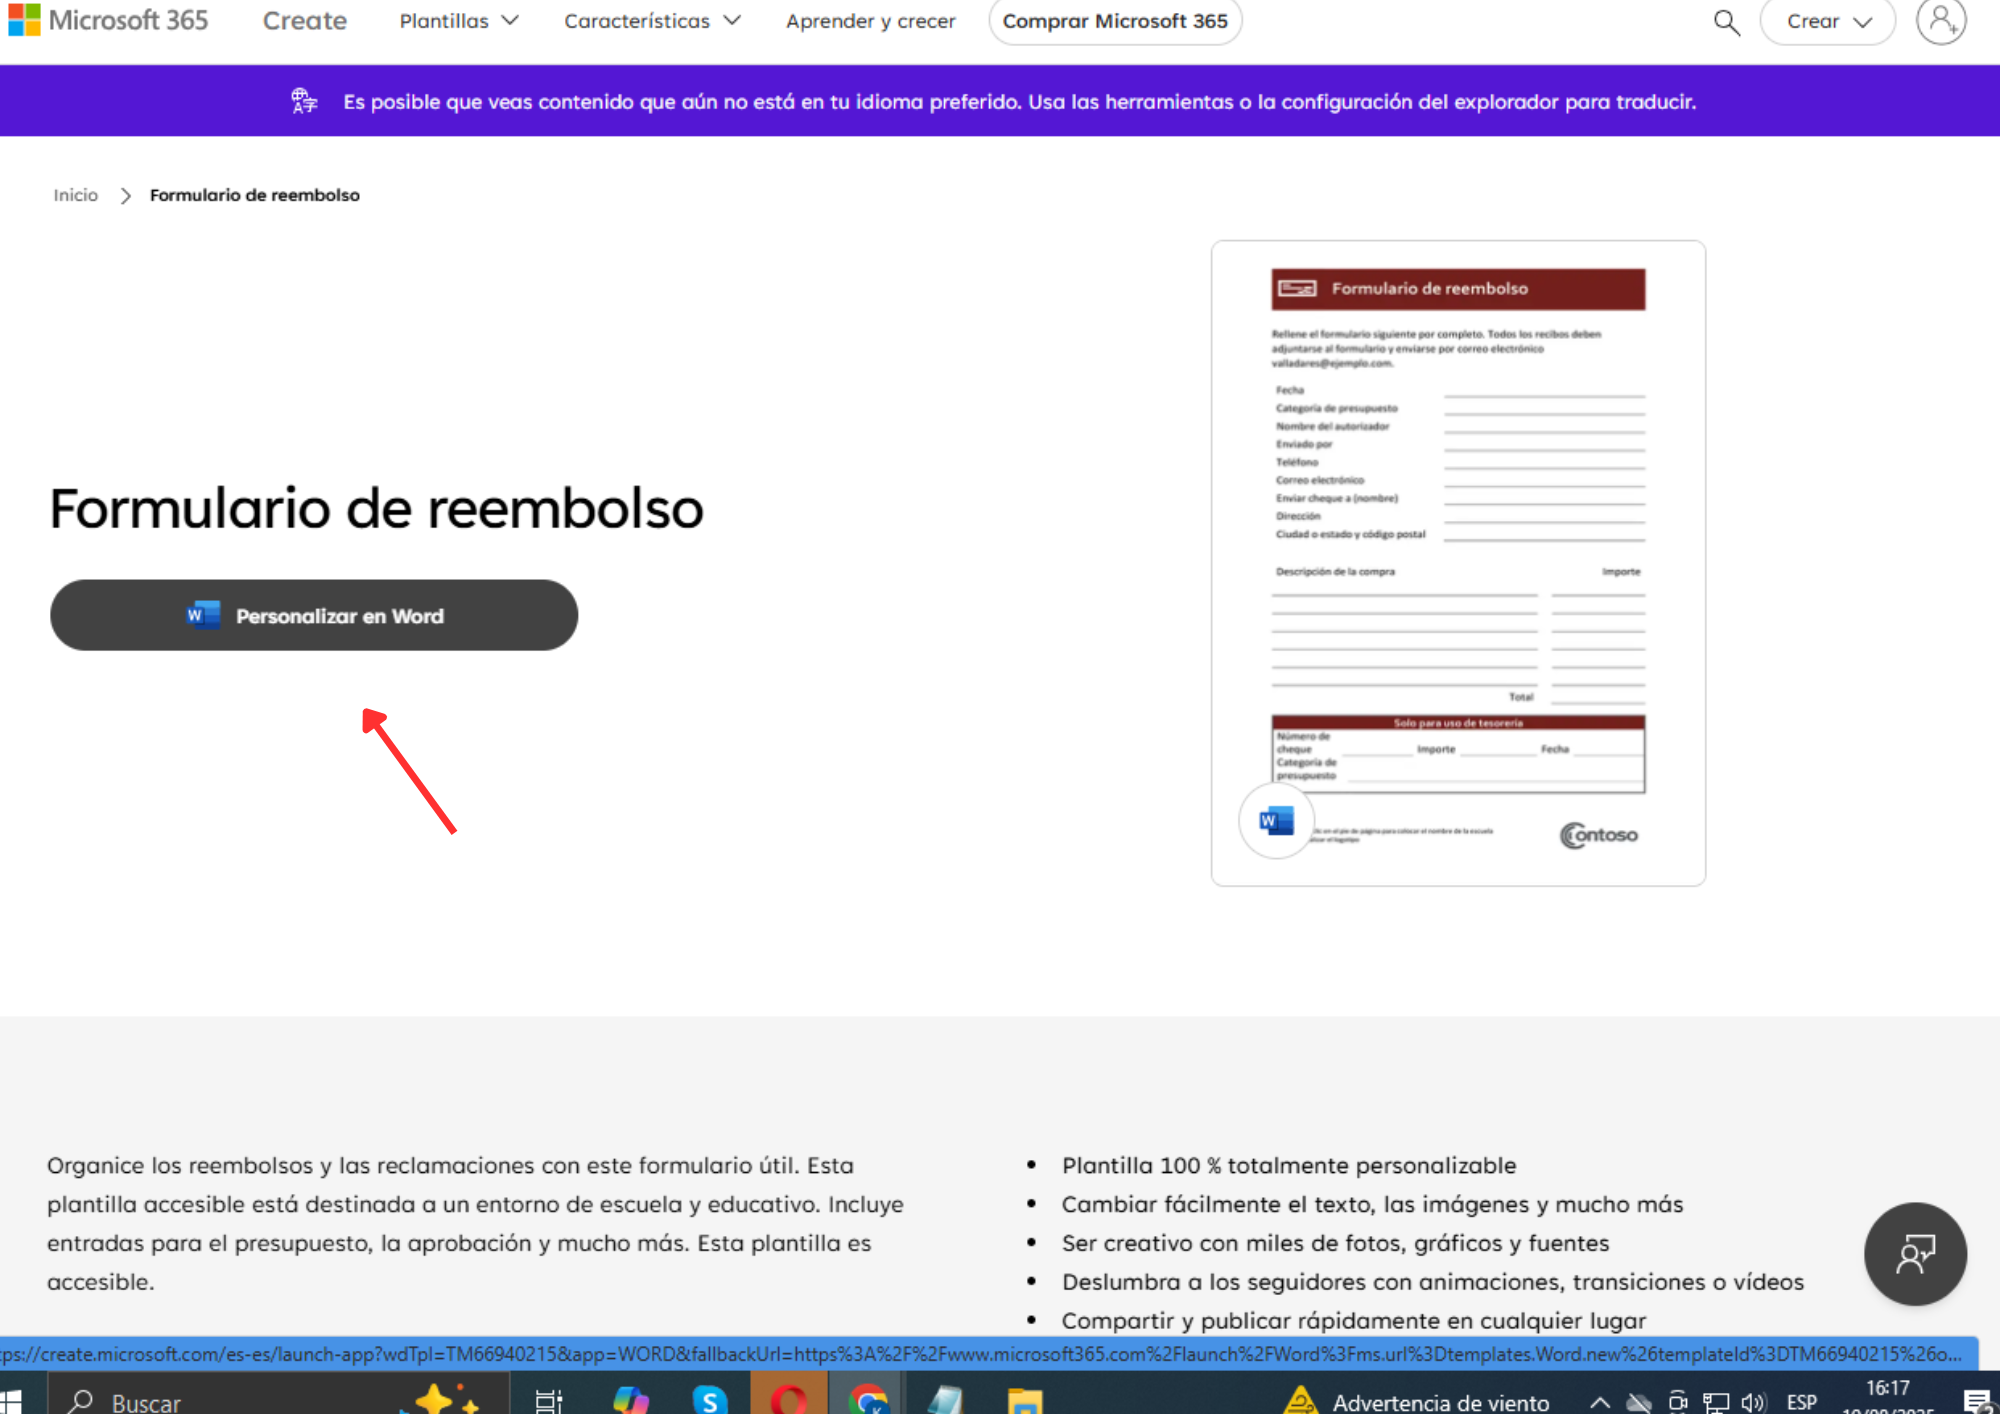Click the Advertencia de viento weather alert
The image size is (2000, 1414).
(1417, 1401)
